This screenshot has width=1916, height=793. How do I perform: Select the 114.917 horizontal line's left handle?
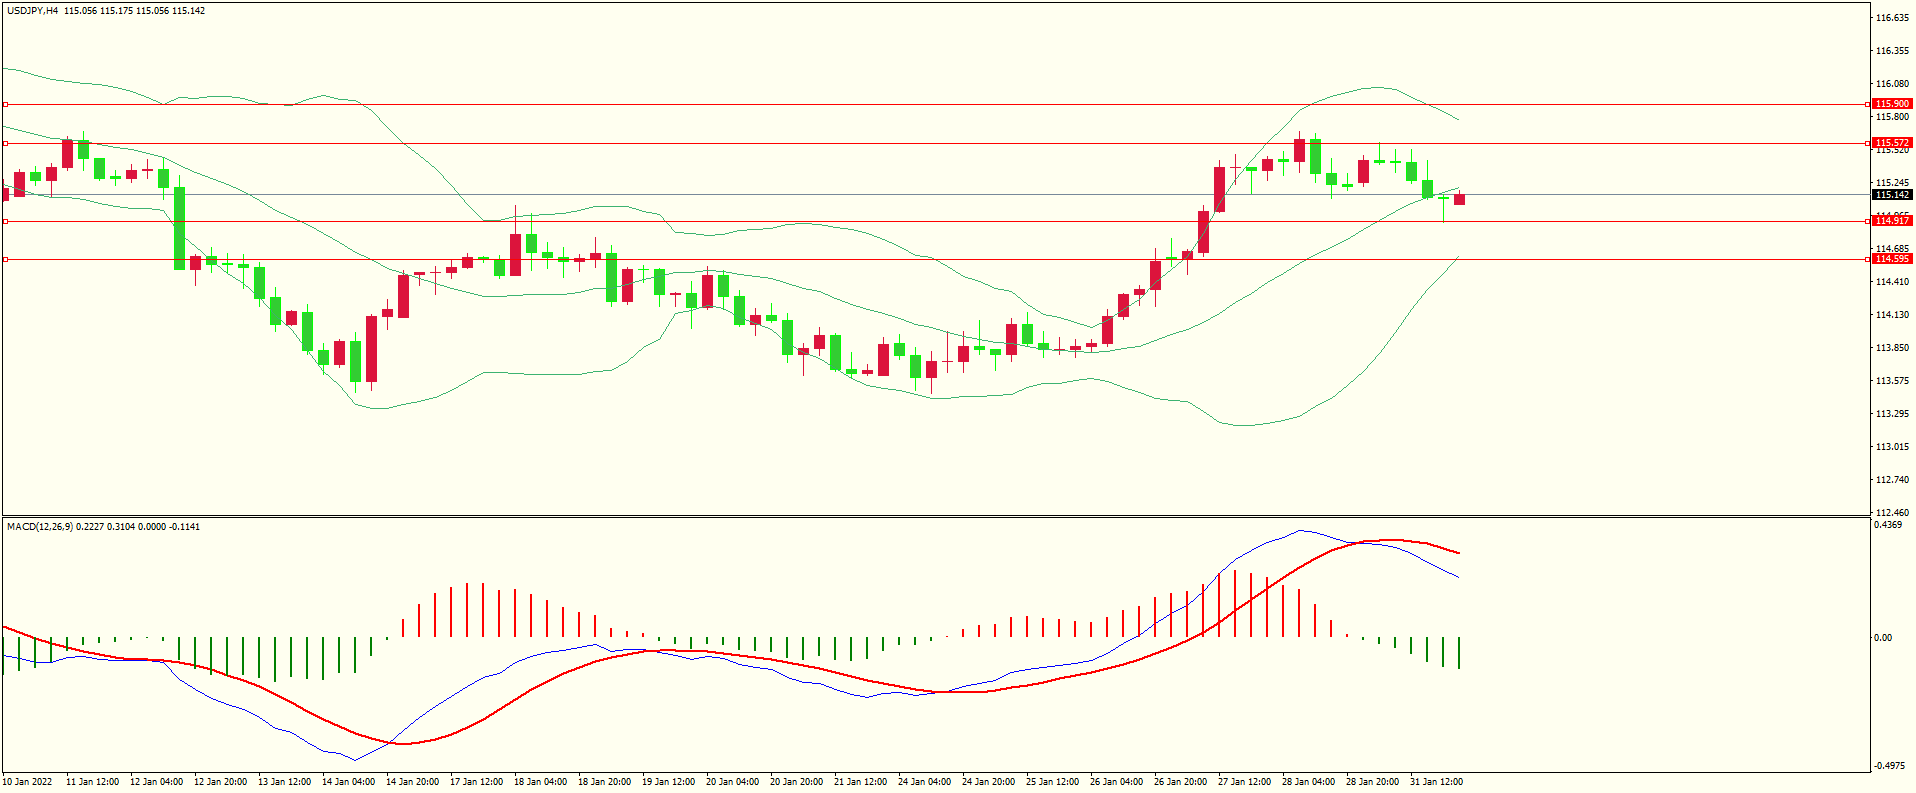coord(5,221)
